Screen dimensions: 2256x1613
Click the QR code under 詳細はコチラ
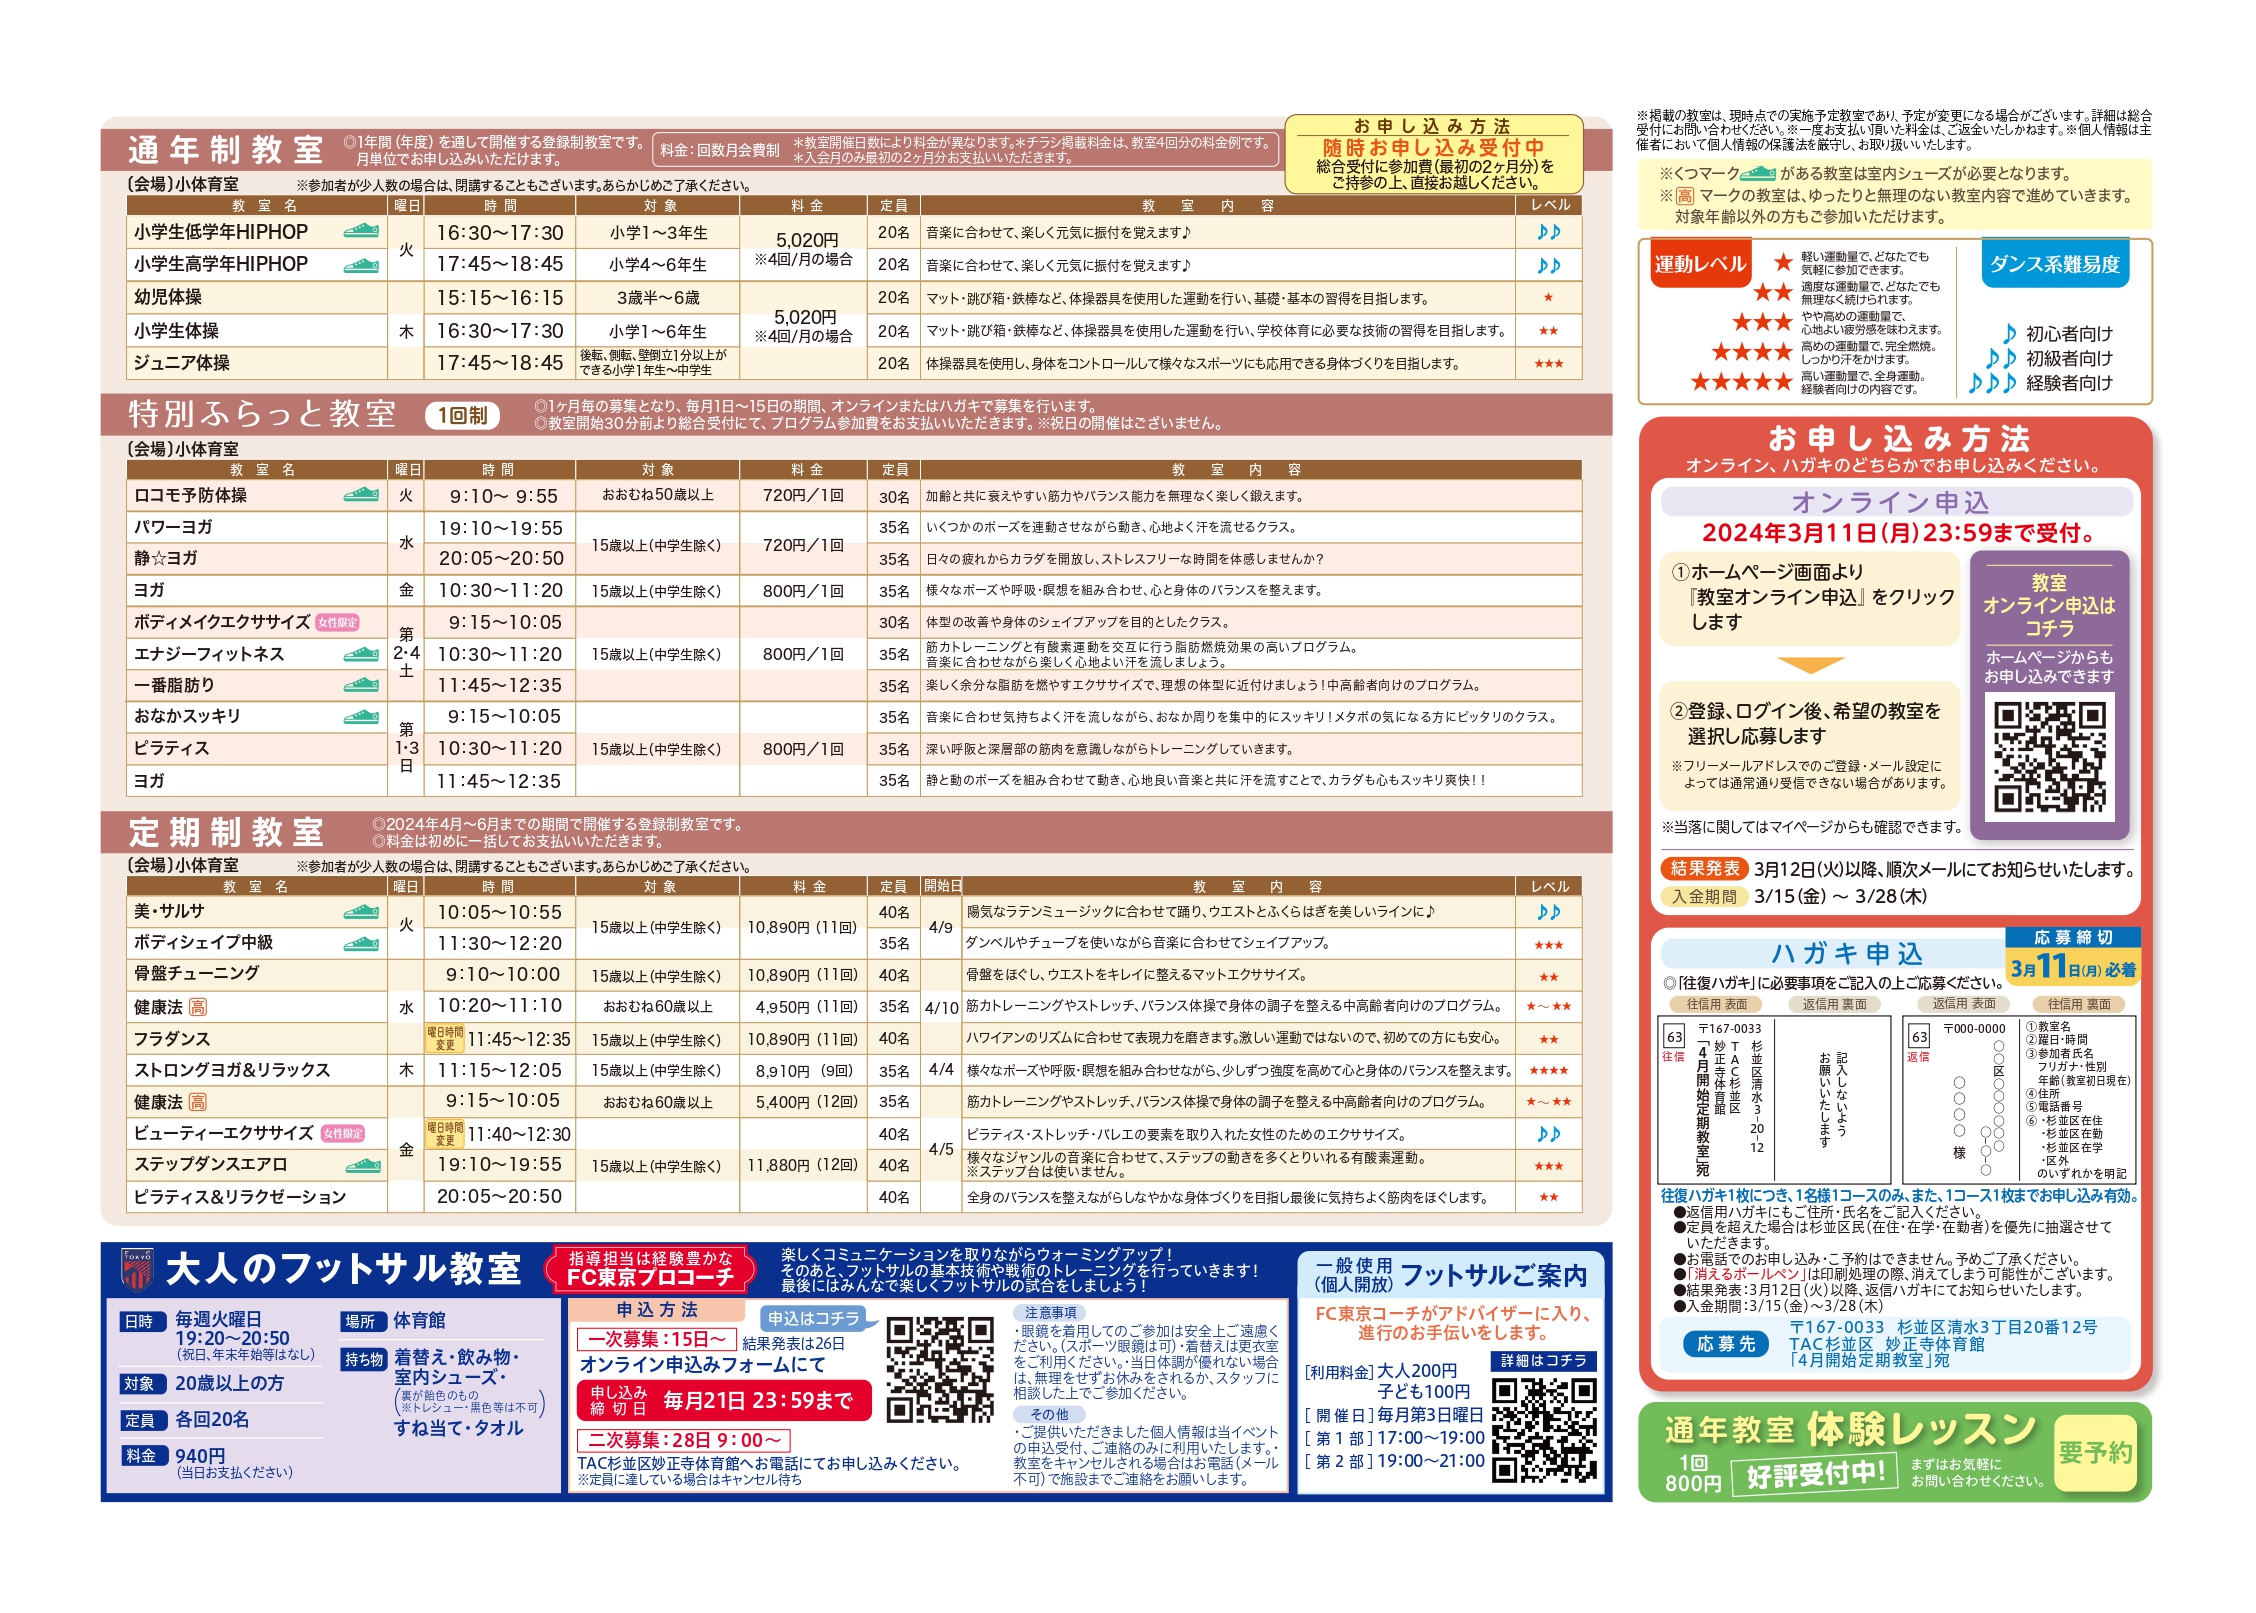point(1544,1430)
